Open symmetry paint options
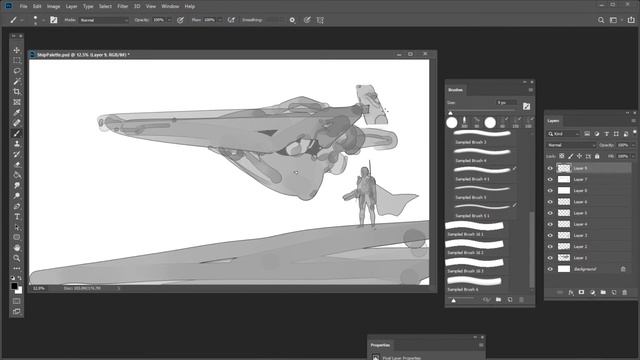Viewport: 640px width, 360px height. tap(320, 20)
